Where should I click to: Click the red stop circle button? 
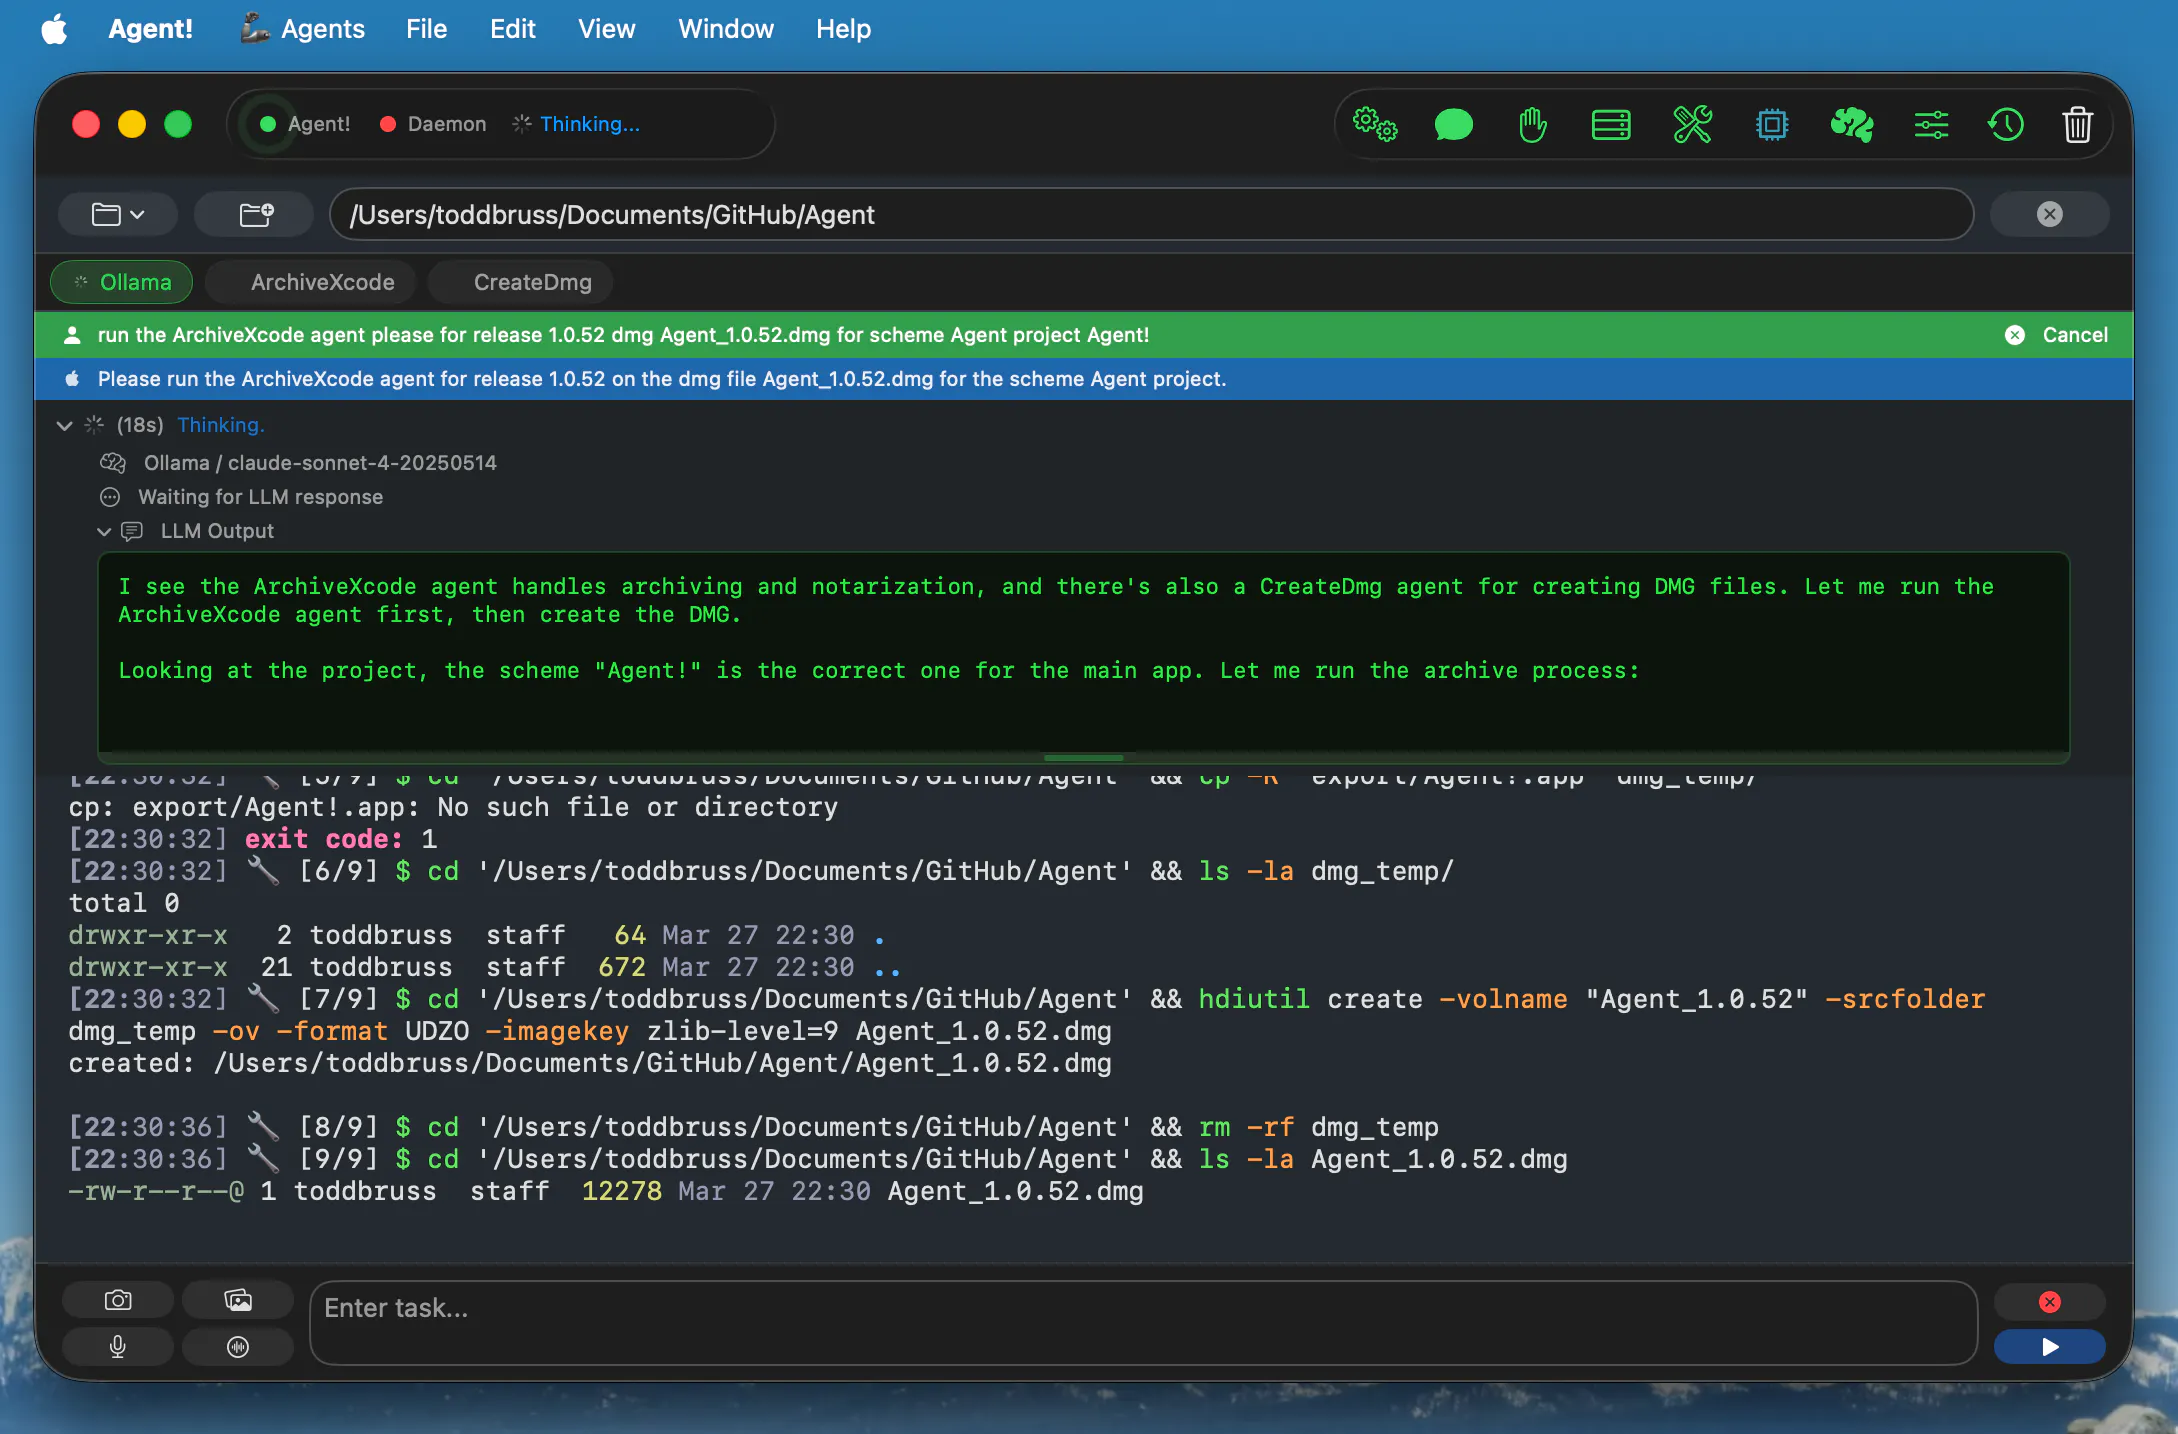pyautogui.click(x=2049, y=1302)
